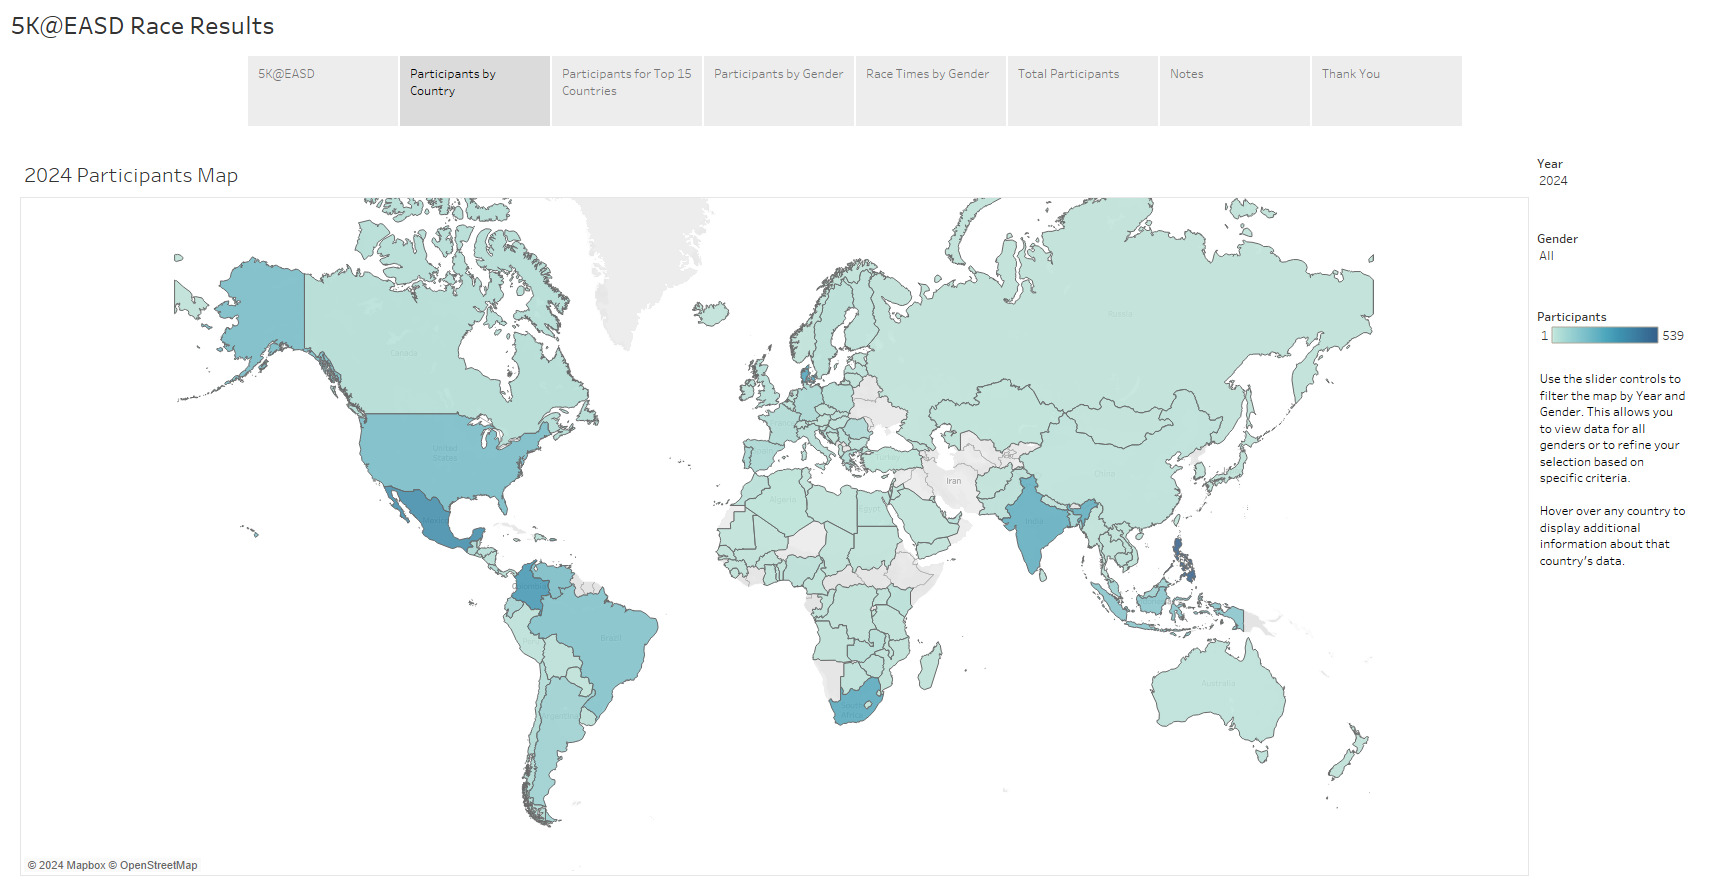
Task: Open the Total Participants tab
Action: click(1082, 90)
